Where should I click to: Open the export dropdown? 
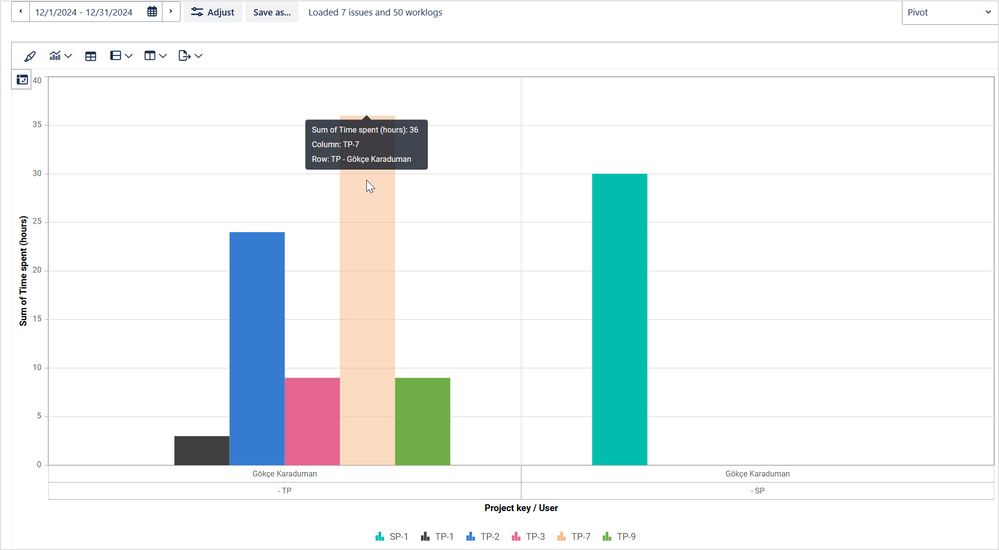(190, 56)
